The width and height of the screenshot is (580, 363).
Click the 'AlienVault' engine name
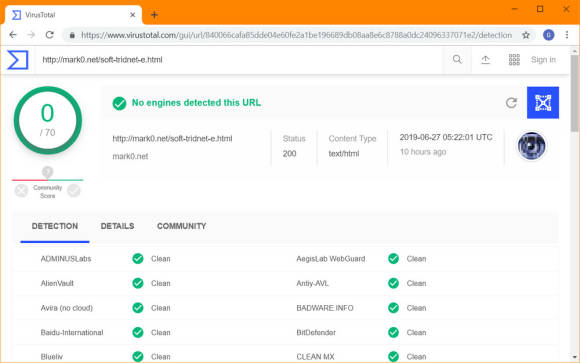click(x=57, y=283)
